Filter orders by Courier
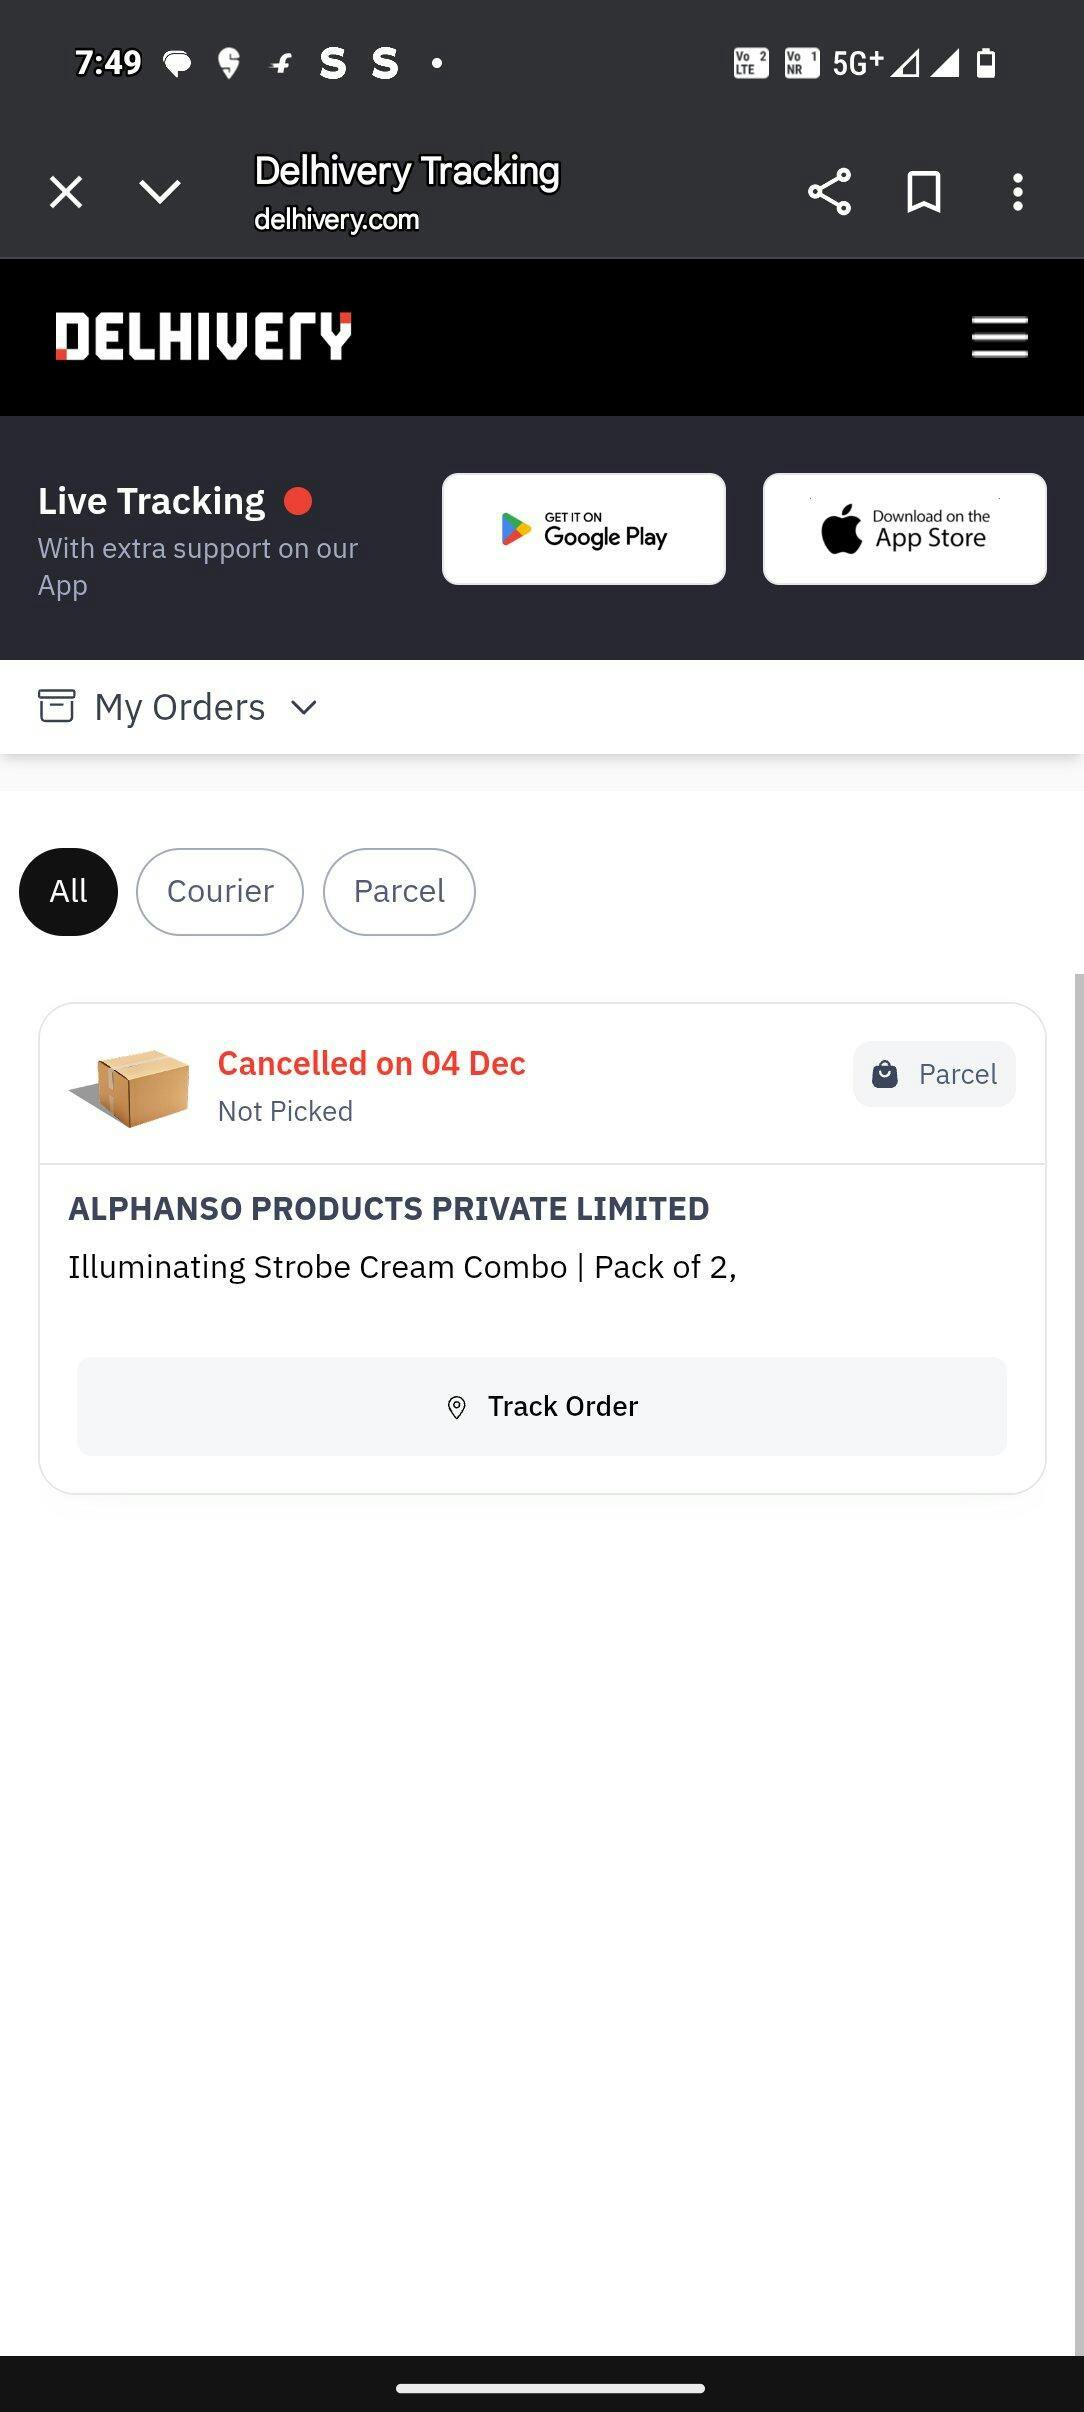 [220, 892]
